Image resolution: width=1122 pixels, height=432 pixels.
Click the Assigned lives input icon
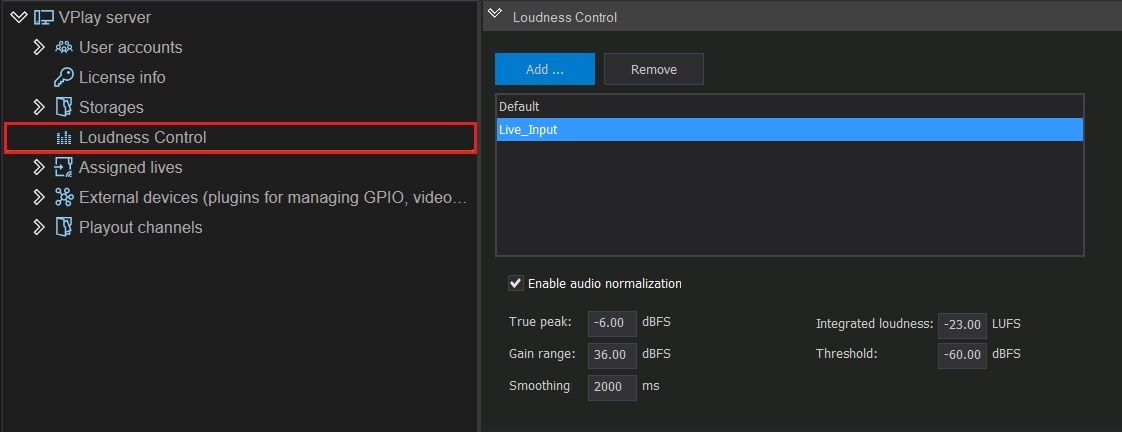tap(64, 167)
